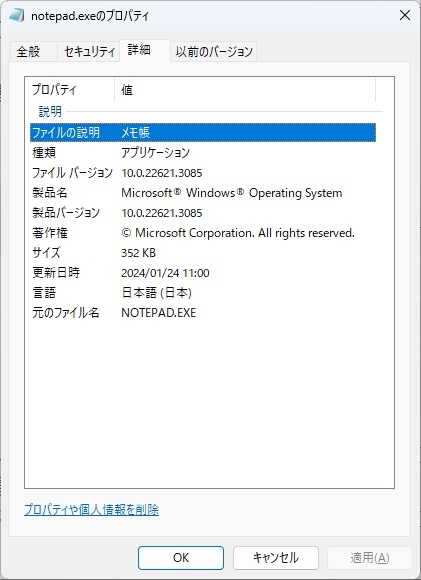The height and width of the screenshot is (580, 421).
Task: Select the 著作権 copyright row
Action: 203,233
